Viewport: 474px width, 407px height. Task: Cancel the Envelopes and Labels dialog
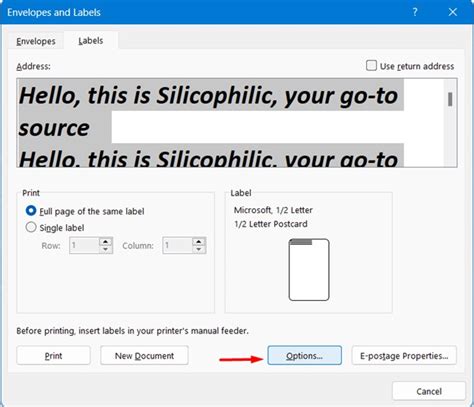point(429,391)
